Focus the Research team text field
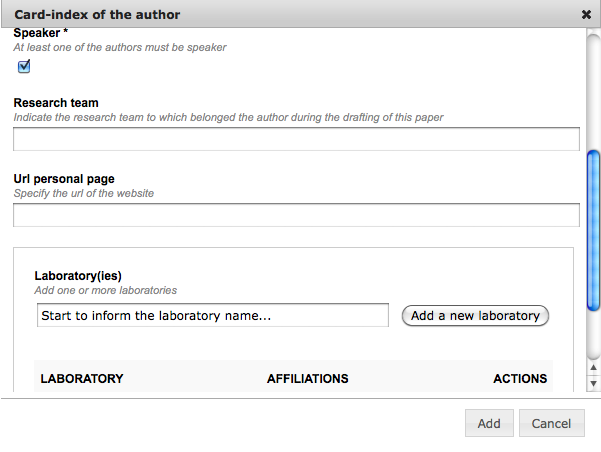Viewport: 601px width, 452px height. pyautogui.click(x=296, y=139)
